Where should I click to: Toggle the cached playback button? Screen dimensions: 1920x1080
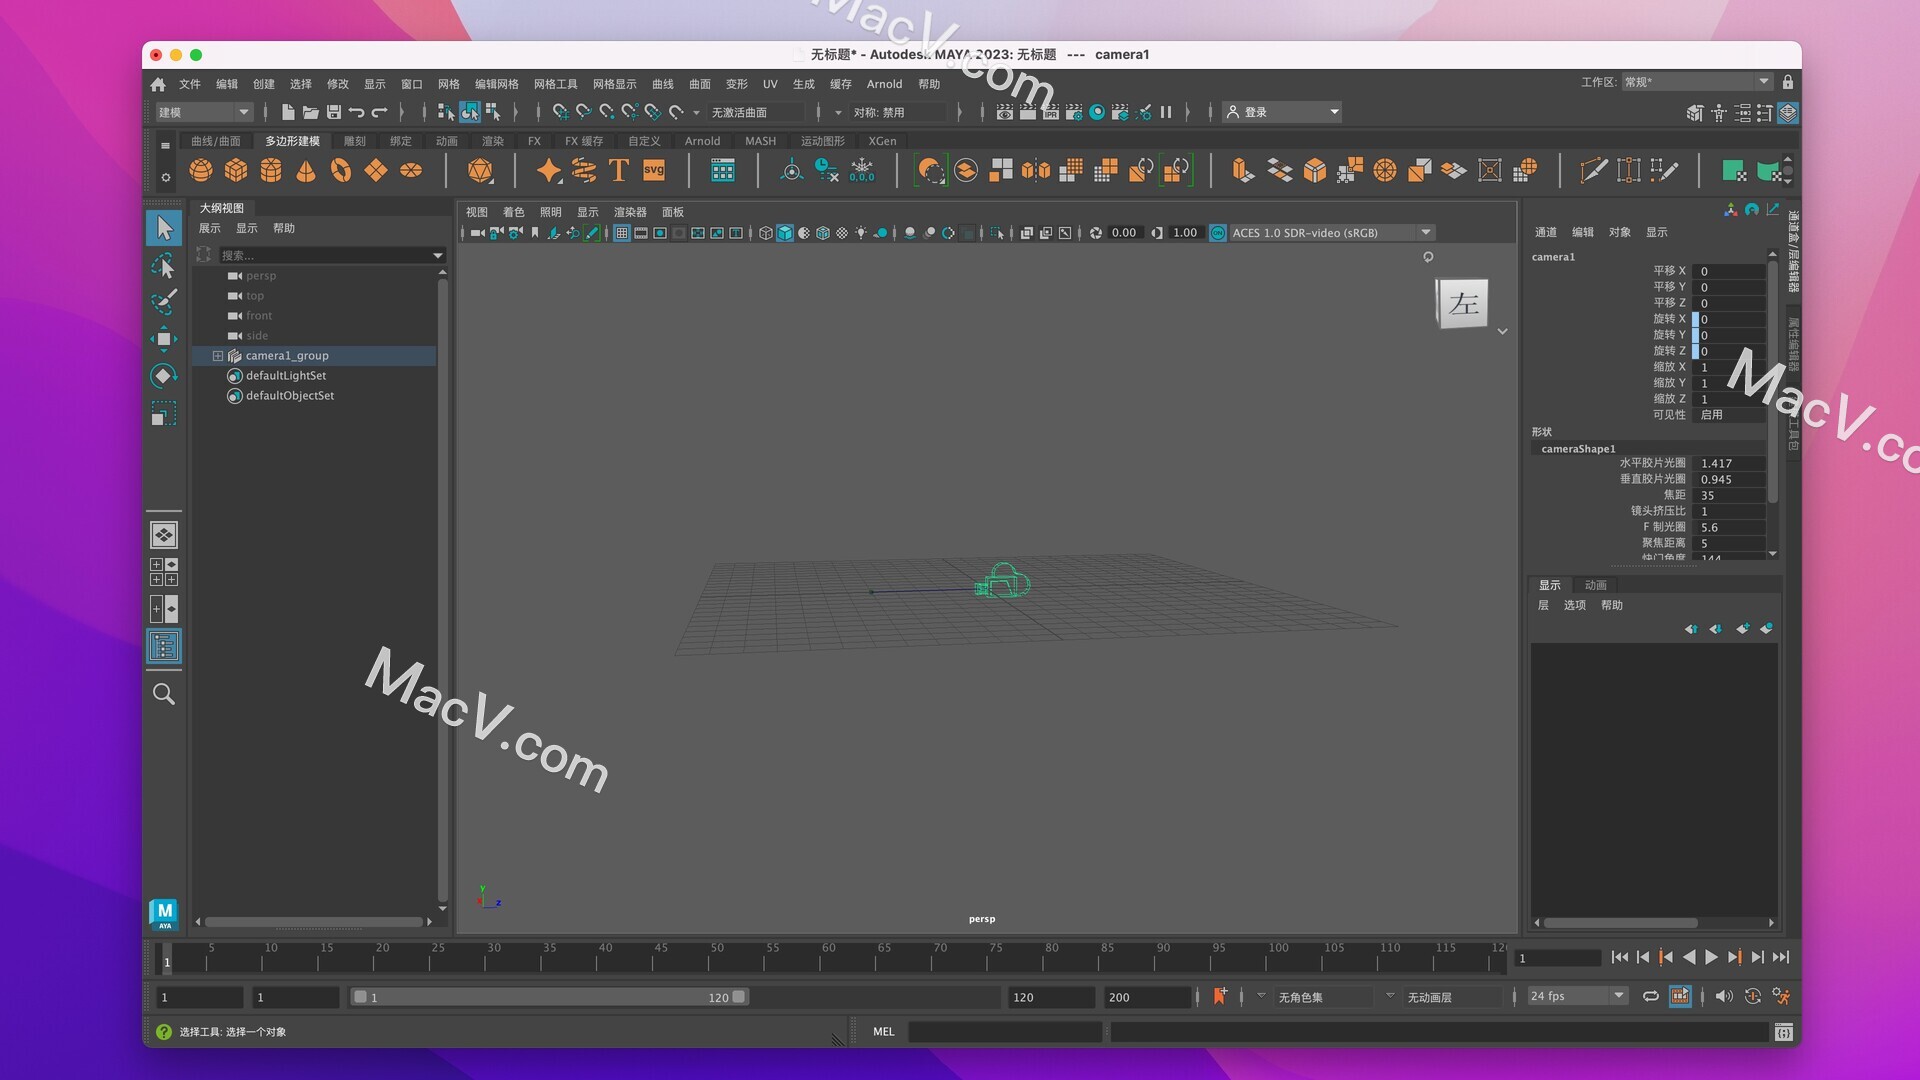(1680, 996)
